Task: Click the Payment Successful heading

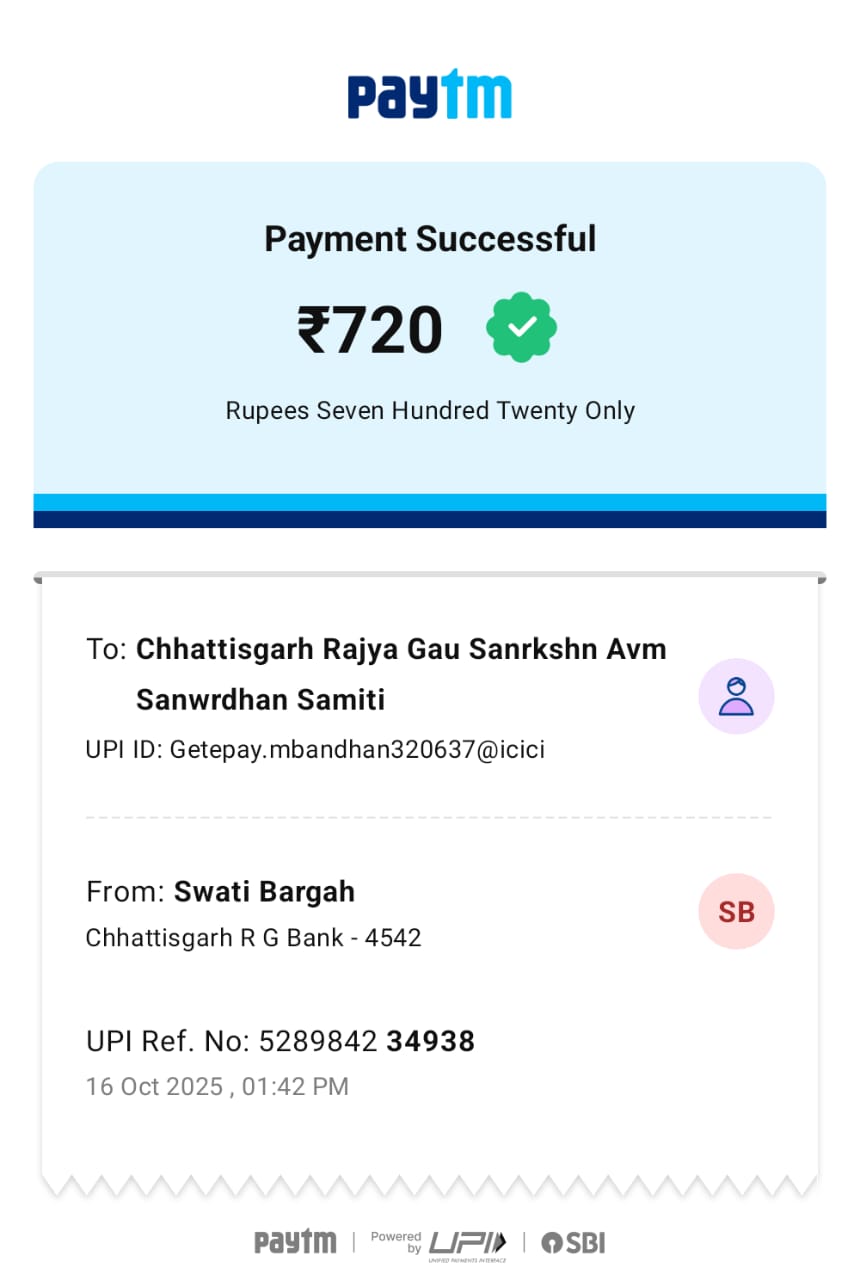Action: pos(430,239)
